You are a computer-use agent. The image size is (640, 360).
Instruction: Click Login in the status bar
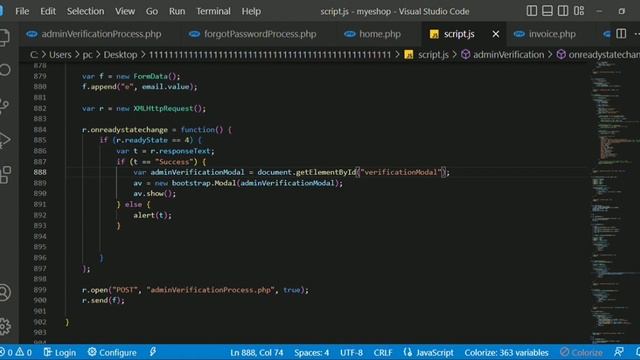(60, 352)
